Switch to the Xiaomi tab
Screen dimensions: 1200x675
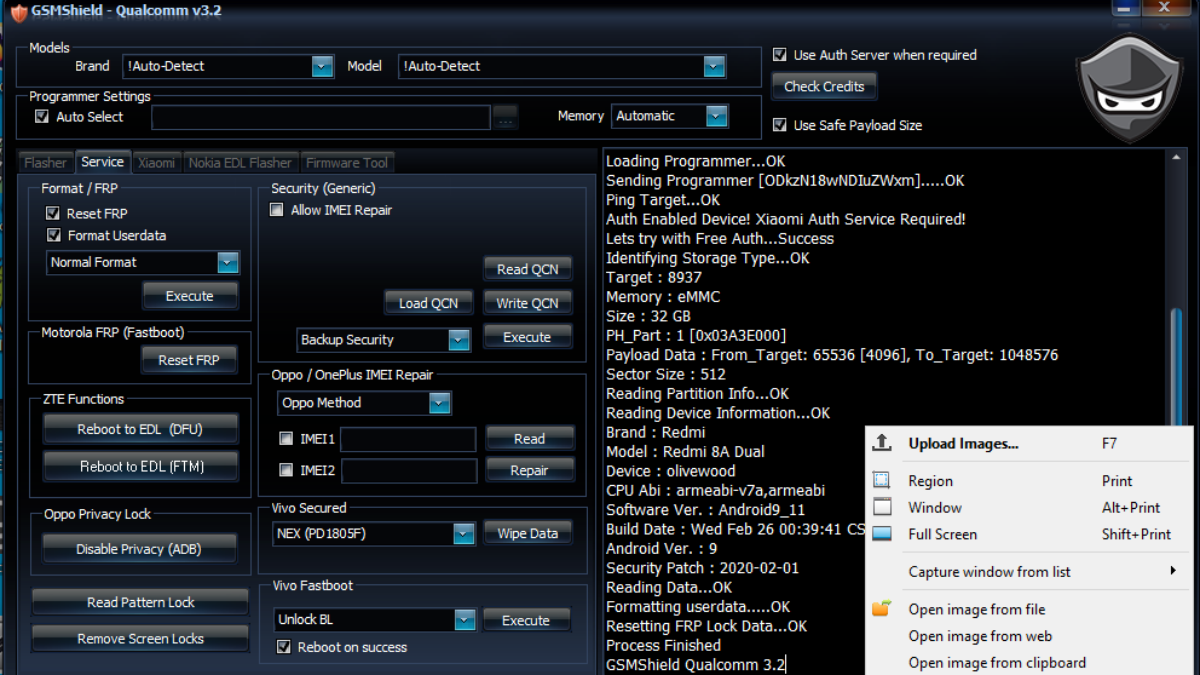(x=157, y=163)
